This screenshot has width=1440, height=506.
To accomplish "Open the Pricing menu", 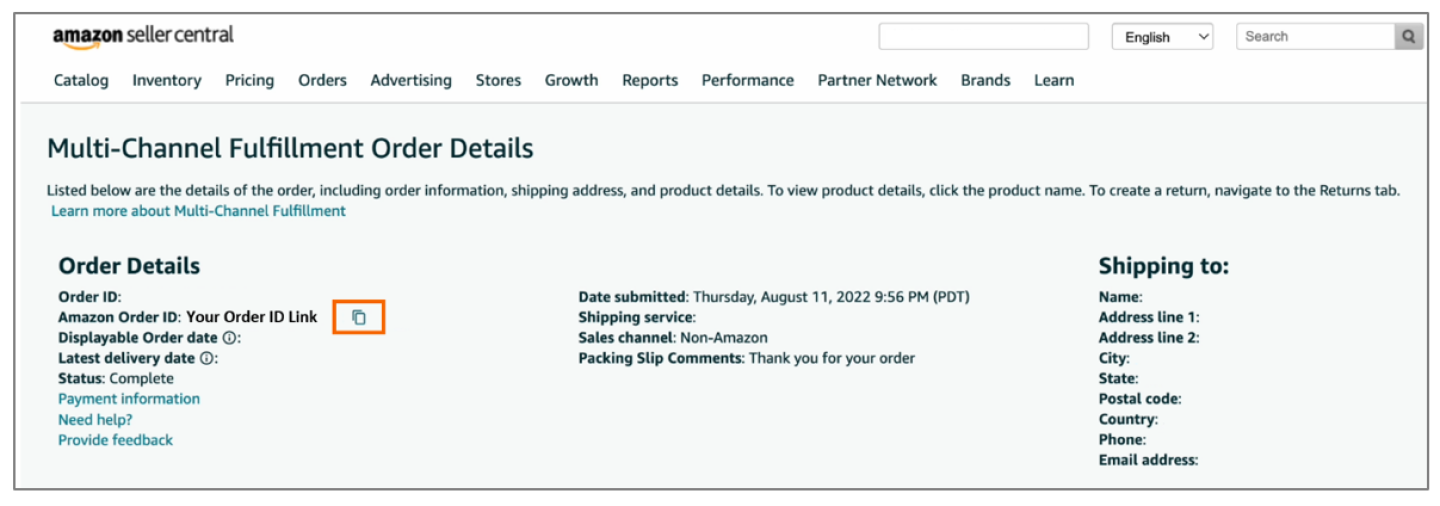I will coord(249,80).
